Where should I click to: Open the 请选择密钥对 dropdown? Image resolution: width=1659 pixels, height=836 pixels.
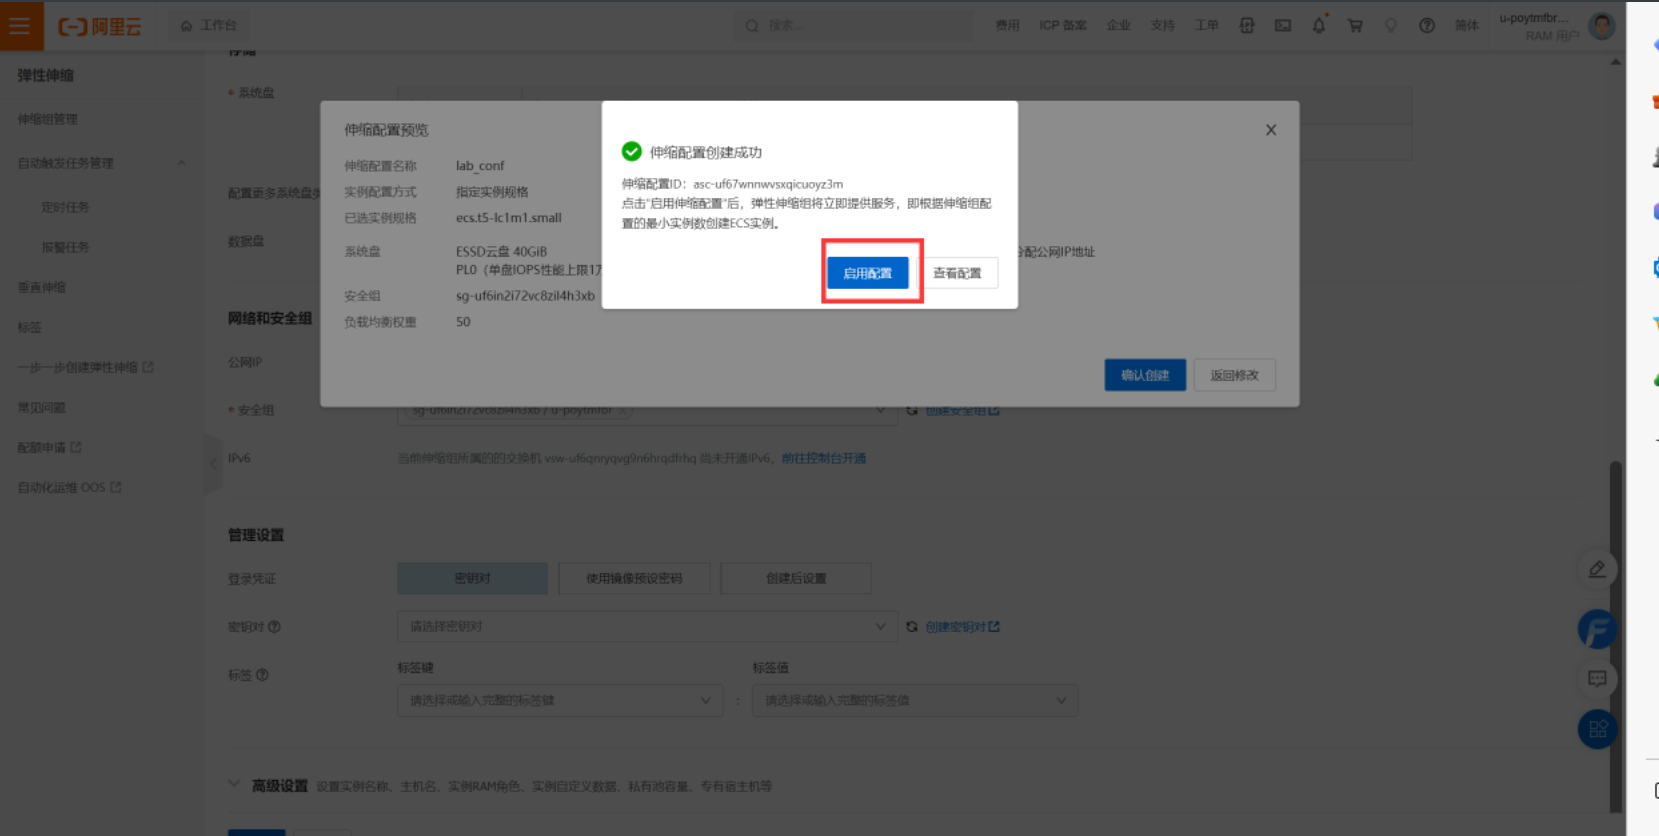[x=646, y=626]
